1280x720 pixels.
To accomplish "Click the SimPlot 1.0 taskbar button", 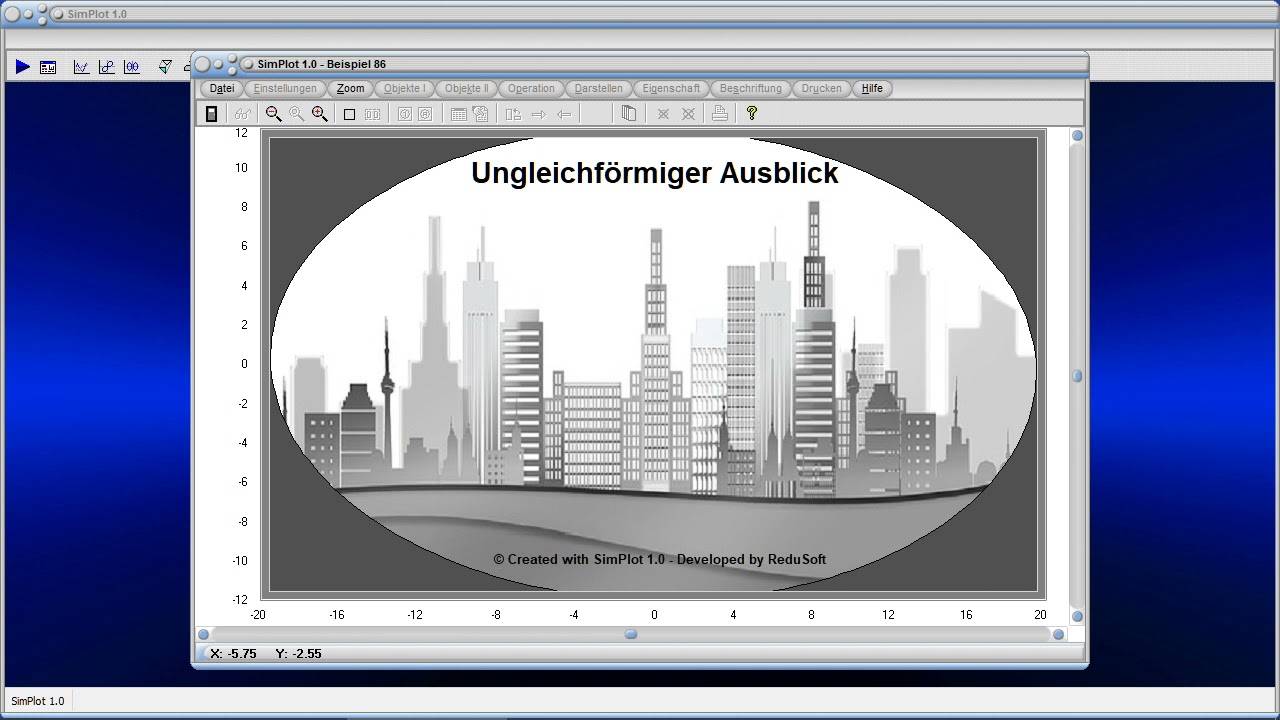I will coord(38,701).
